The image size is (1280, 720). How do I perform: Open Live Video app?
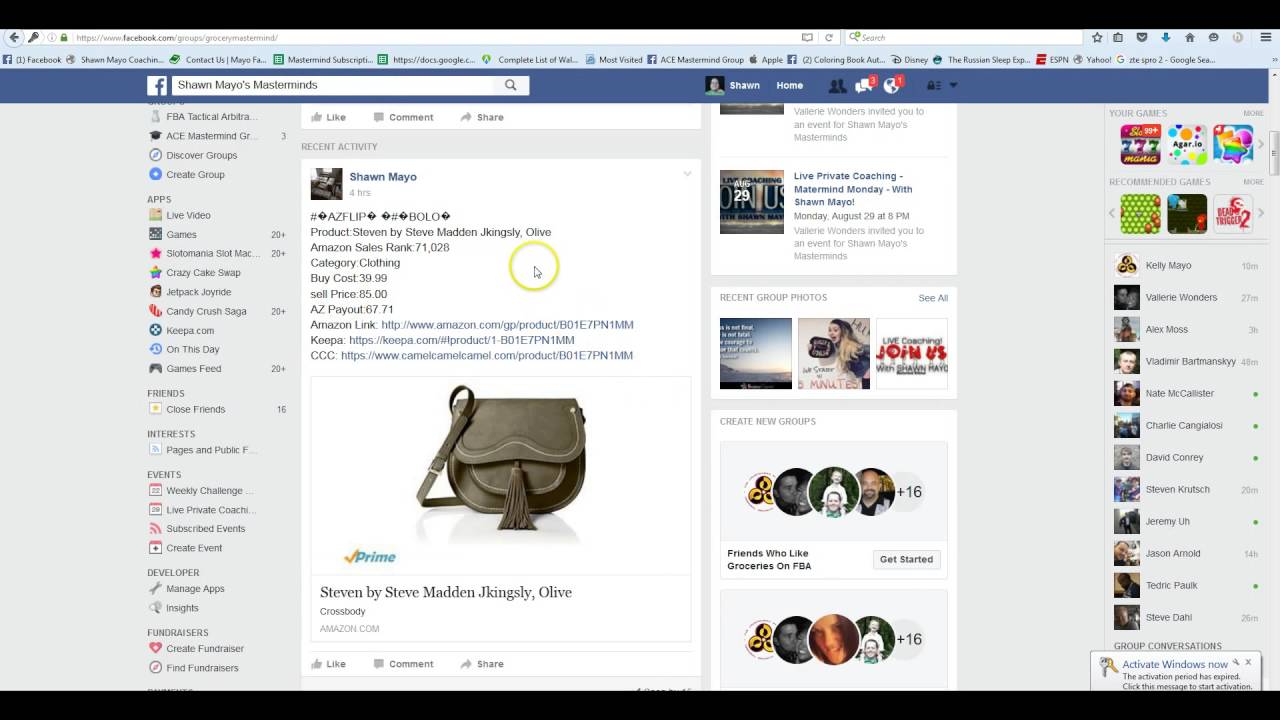click(180, 215)
